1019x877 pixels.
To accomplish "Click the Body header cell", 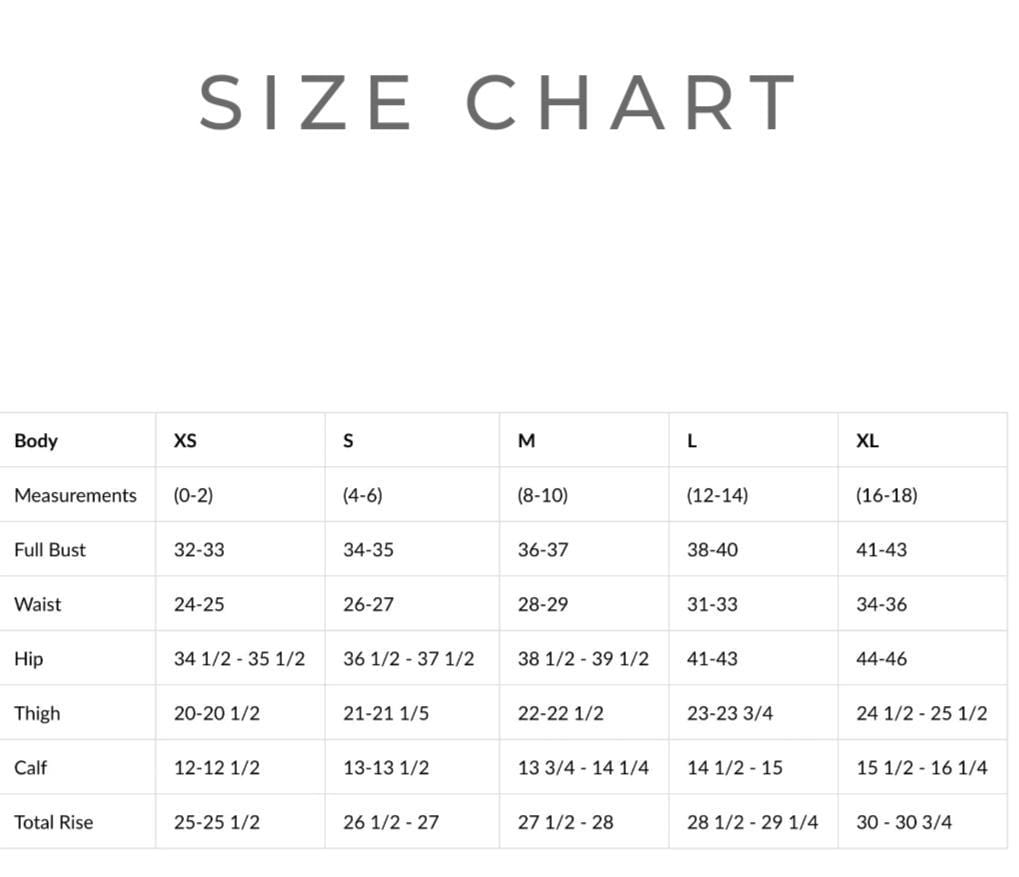I will tap(36, 441).
